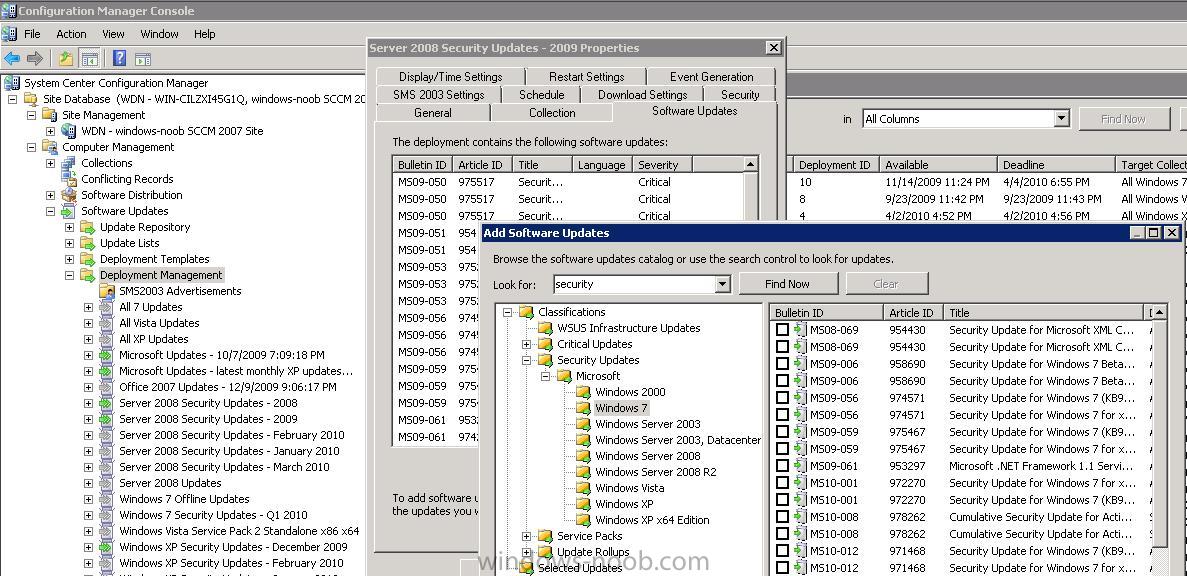
Task: Toggle the Show/Hide Console Tree toolbar icon
Action: [x=89, y=58]
